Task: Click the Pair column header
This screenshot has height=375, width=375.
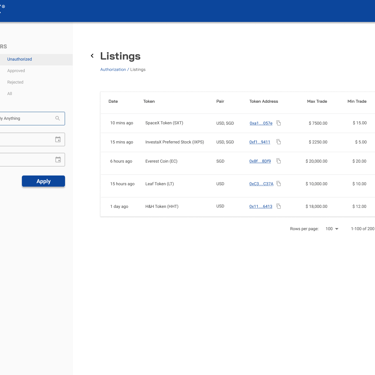Action: pos(220,101)
